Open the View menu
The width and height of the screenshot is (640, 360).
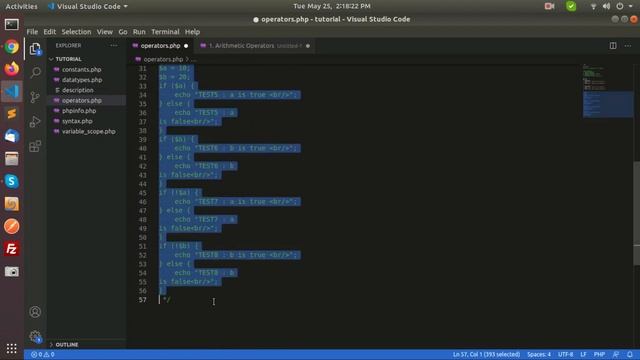pos(104,32)
